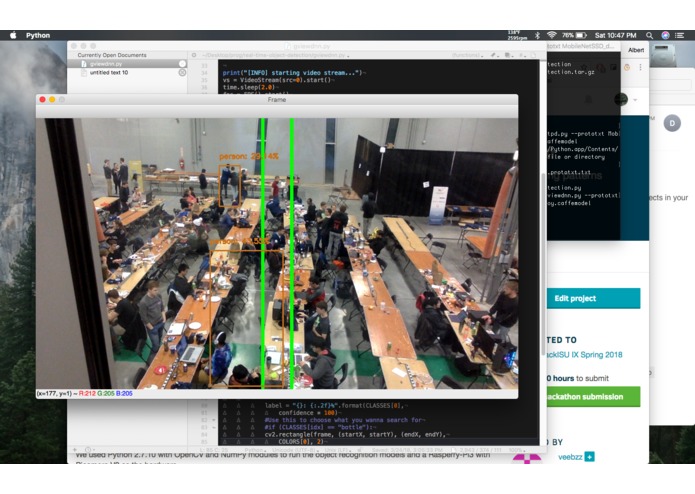Click the Frame window title bar
This screenshot has height=494, width=695.
click(x=277, y=100)
